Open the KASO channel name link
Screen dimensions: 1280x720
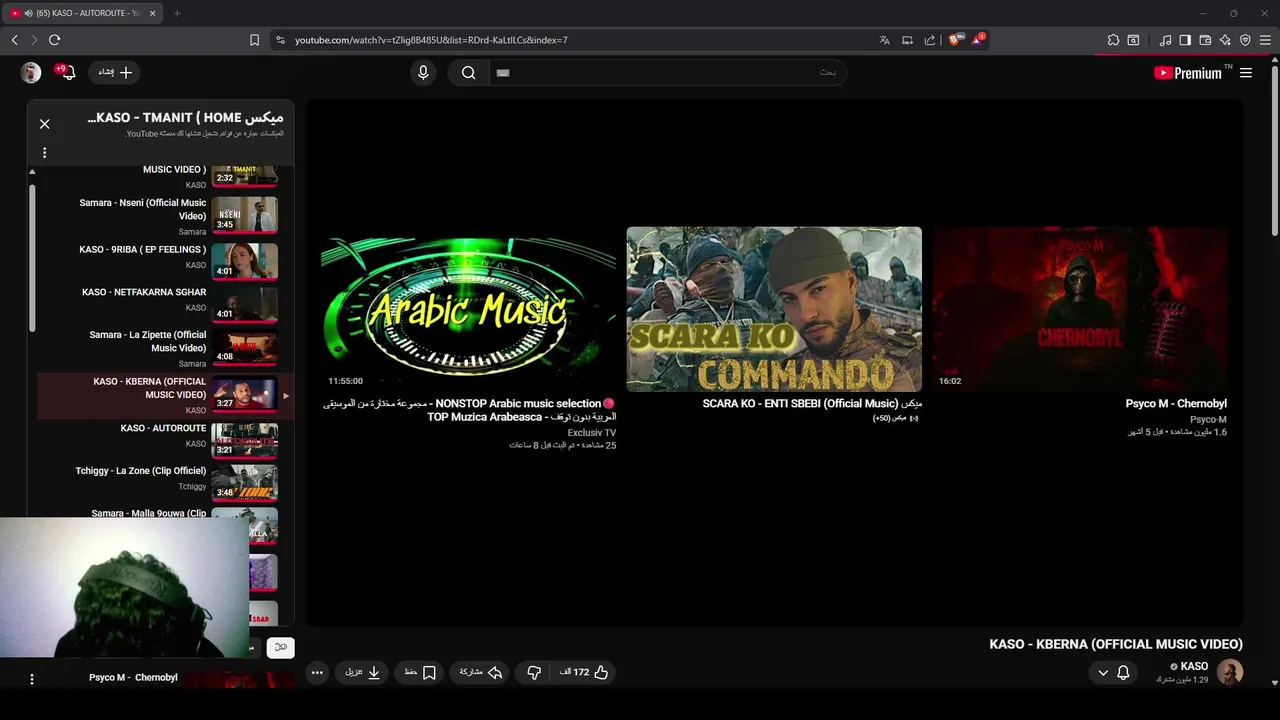(x=1194, y=666)
